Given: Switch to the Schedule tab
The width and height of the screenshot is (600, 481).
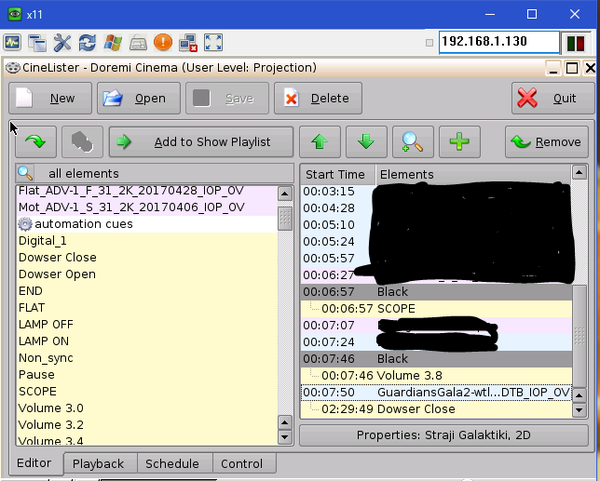Looking at the screenshot, I should [x=172, y=464].
